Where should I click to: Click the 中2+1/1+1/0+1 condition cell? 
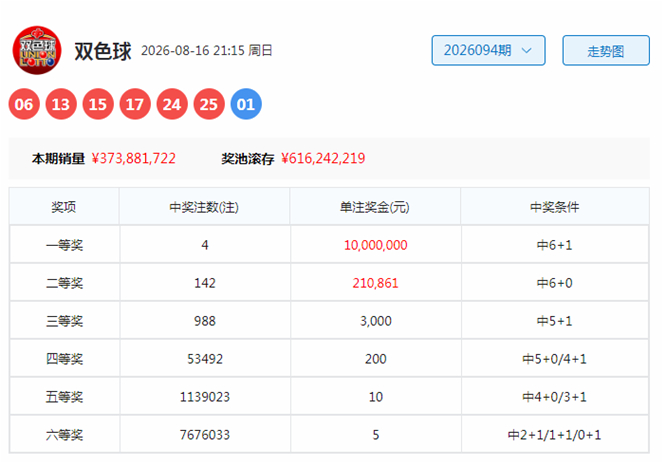point(555,435)
